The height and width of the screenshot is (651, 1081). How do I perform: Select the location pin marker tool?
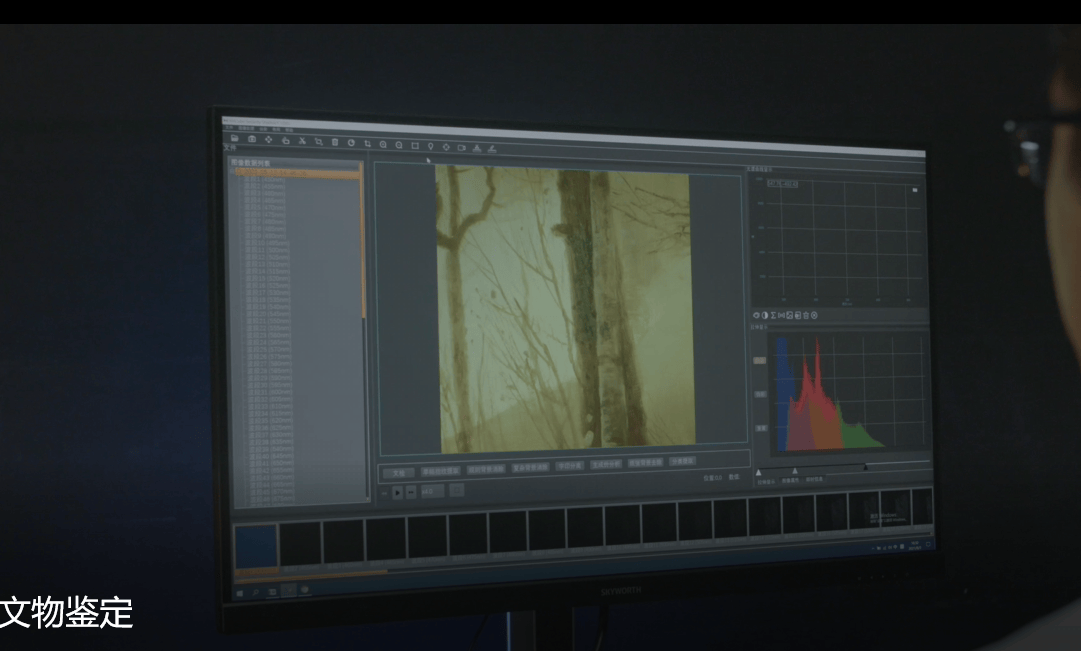tap(431, 146)
